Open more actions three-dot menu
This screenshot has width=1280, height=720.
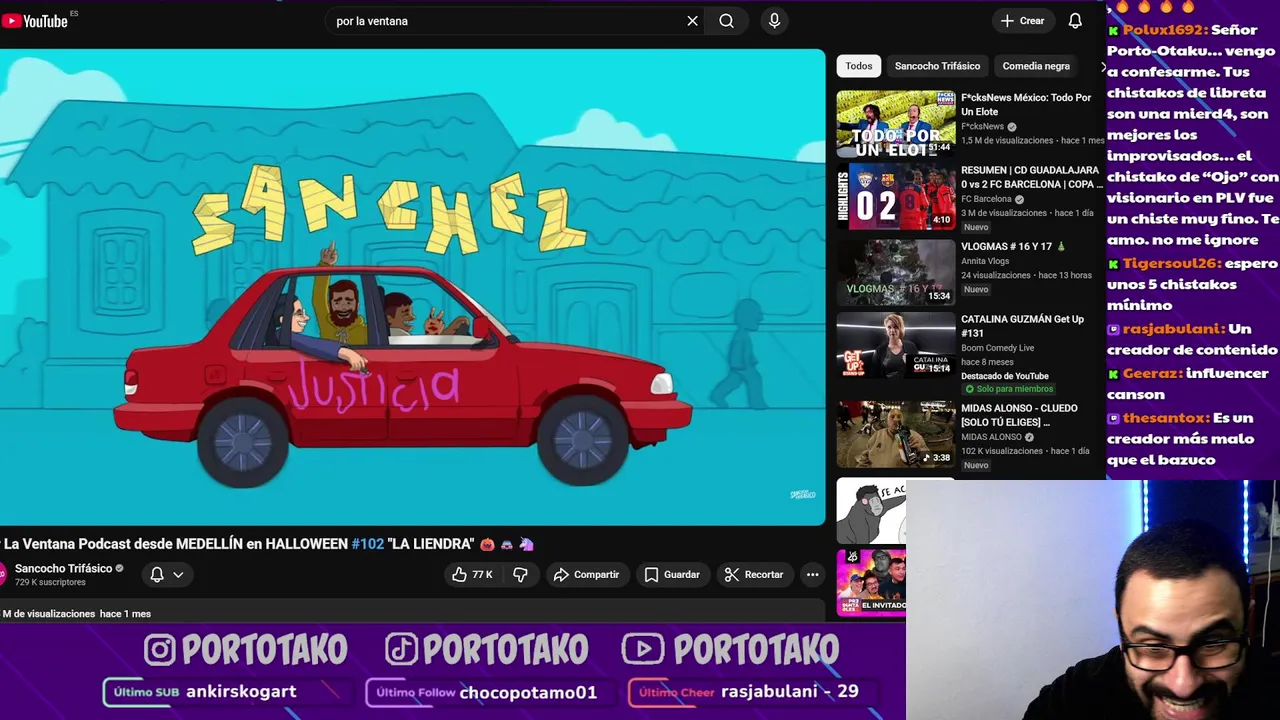[x=812, y=575]
